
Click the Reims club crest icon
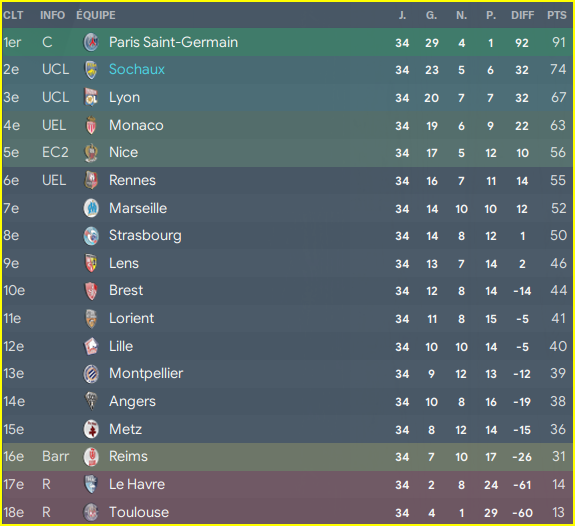coord(91,457)
